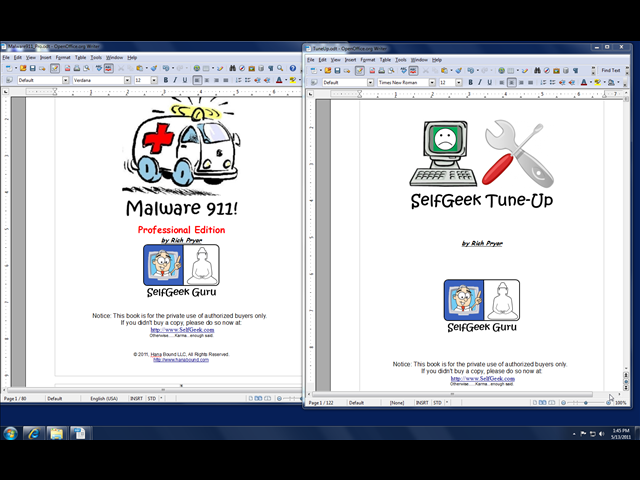Click zoom slider in TuneUp status bar
The width and height of the screenshot is (640, 480).
point(585,402)
